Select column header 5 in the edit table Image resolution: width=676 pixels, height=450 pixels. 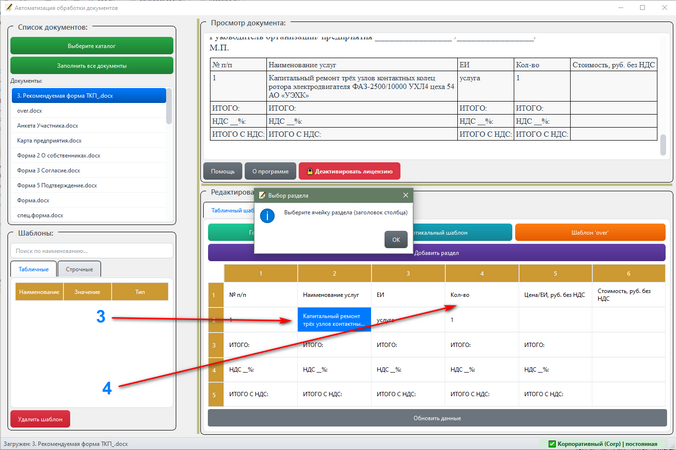(x=556, y=273)
